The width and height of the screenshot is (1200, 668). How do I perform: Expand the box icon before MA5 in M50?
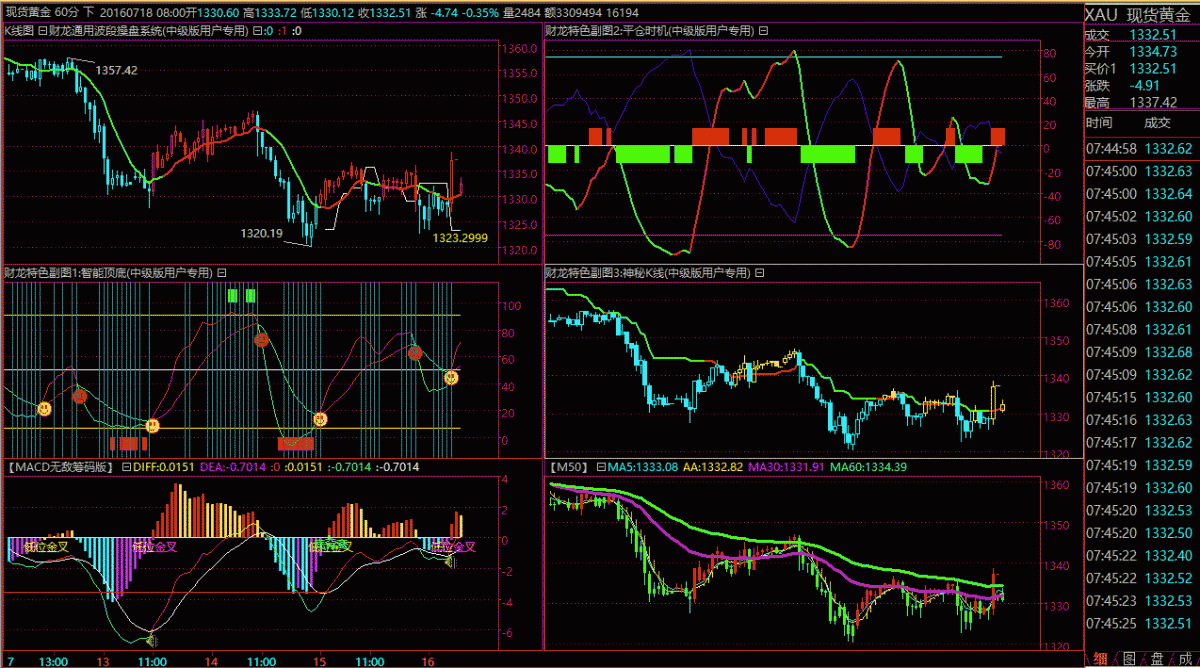pos(600,467)
